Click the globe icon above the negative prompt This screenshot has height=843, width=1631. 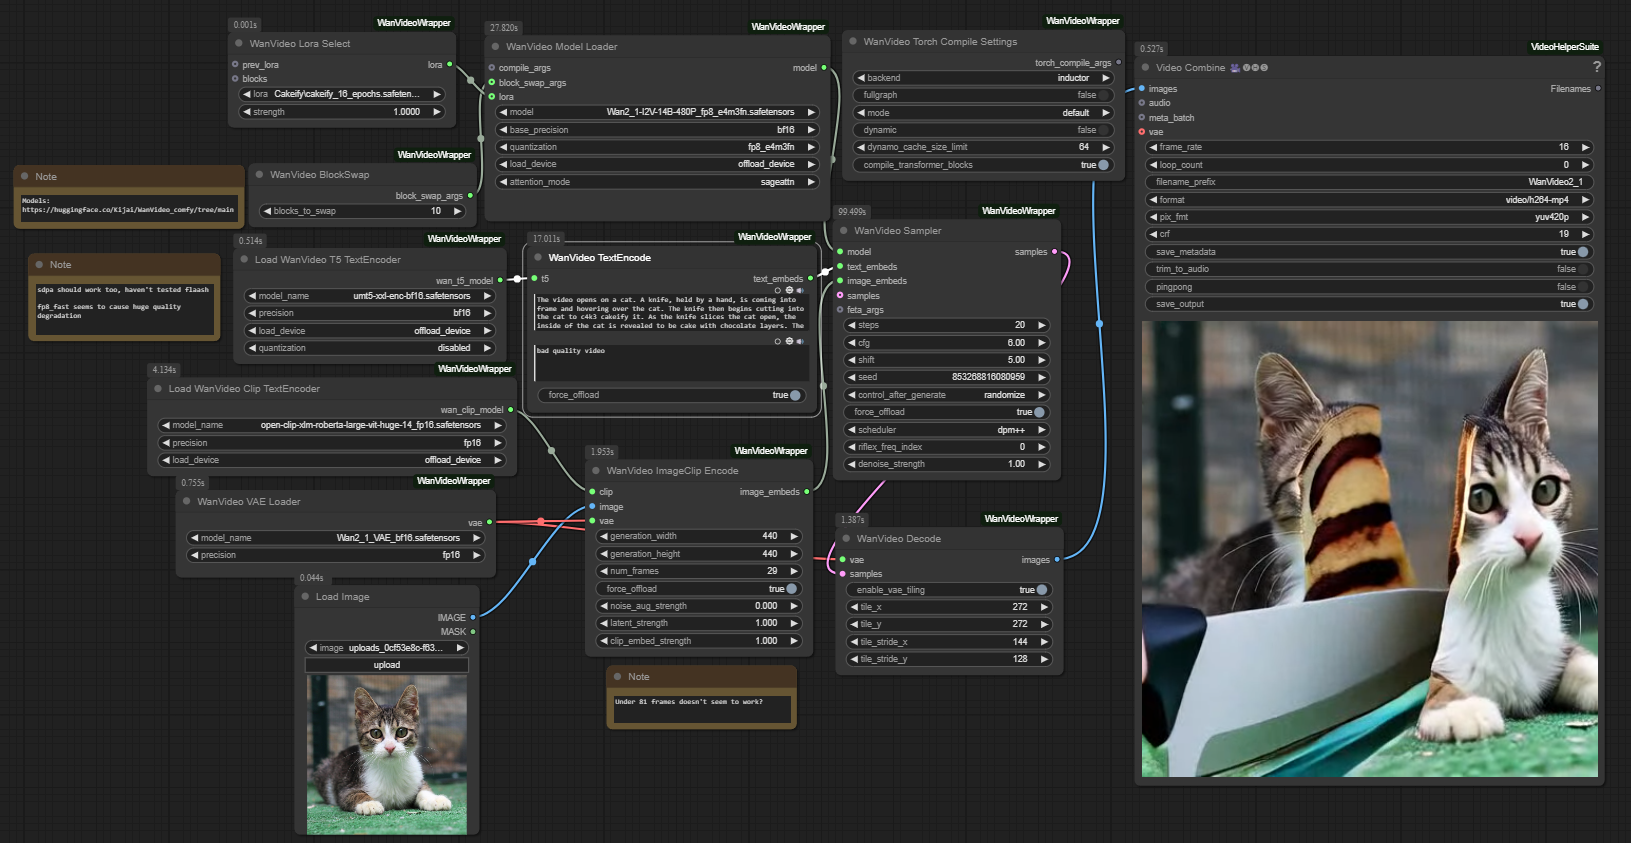[x=789, y=342]
